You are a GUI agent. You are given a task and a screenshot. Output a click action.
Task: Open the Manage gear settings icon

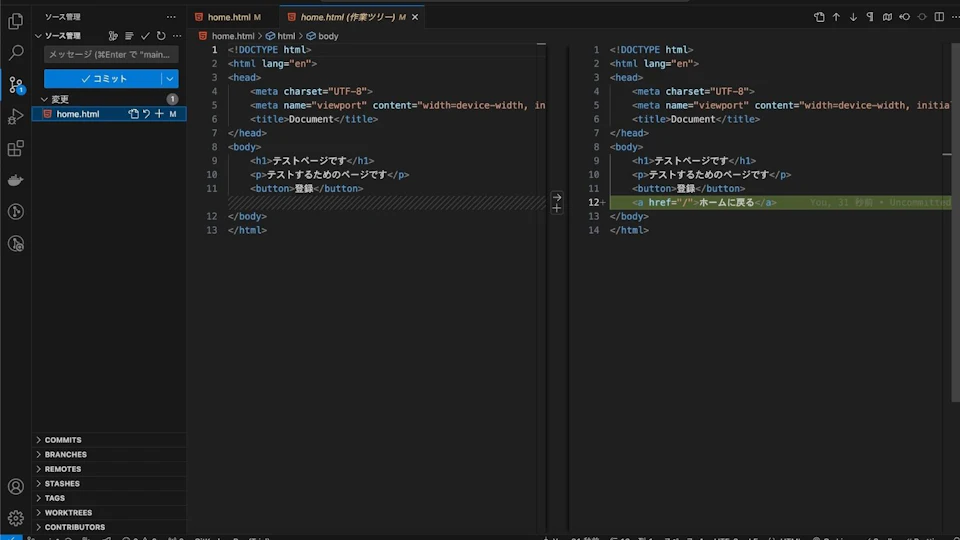point(16,518)
